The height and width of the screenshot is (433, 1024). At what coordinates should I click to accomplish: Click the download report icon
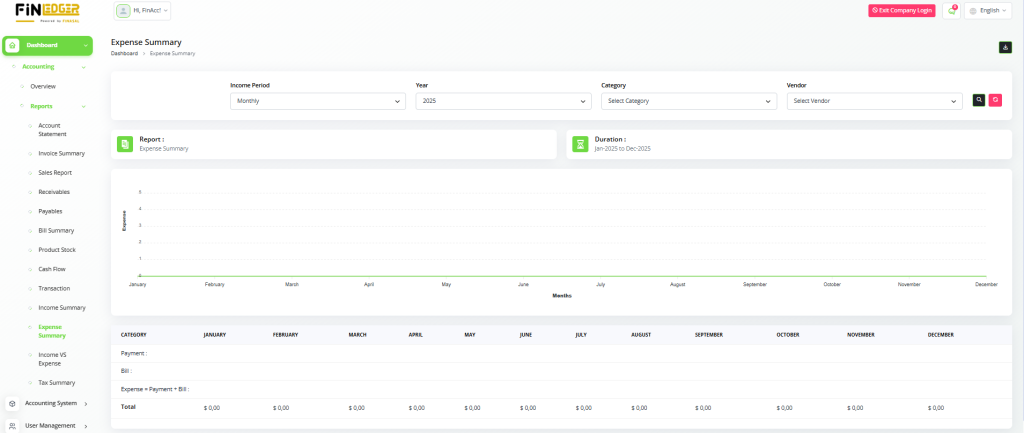tap(1005, 47)
